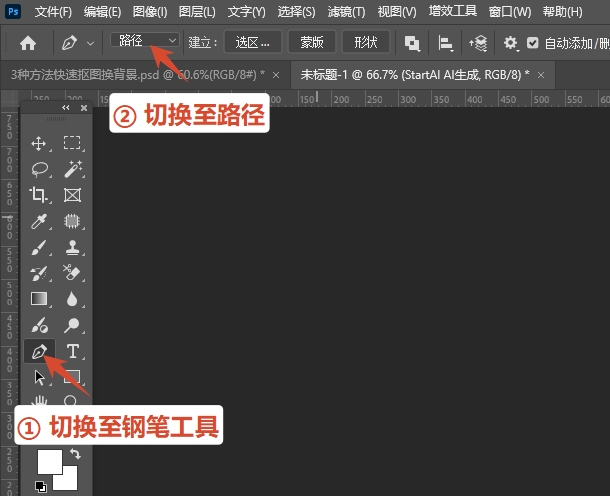
Task: Open the 帮助(H) menu
Action: 563,12
